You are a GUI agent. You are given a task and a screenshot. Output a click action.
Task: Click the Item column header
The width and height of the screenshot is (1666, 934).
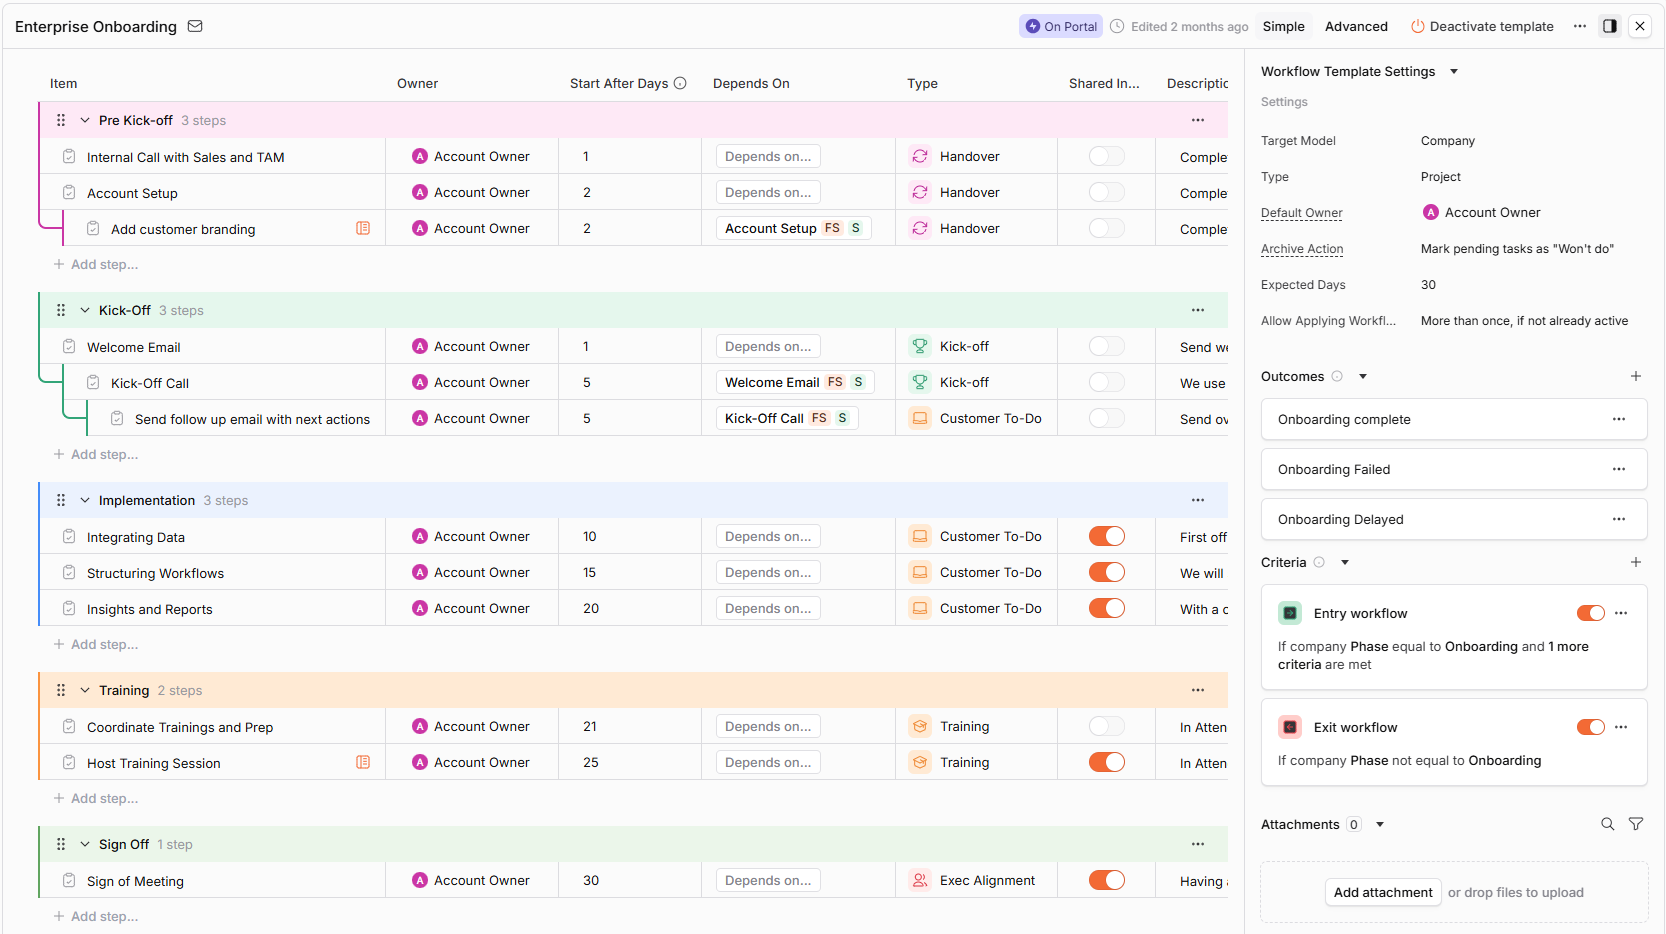pos(63,83)
